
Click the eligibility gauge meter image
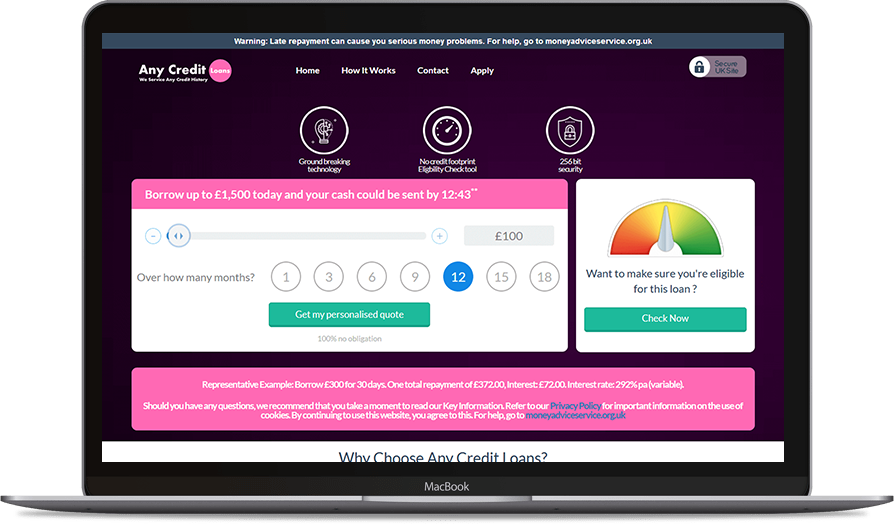click(665, 228)
